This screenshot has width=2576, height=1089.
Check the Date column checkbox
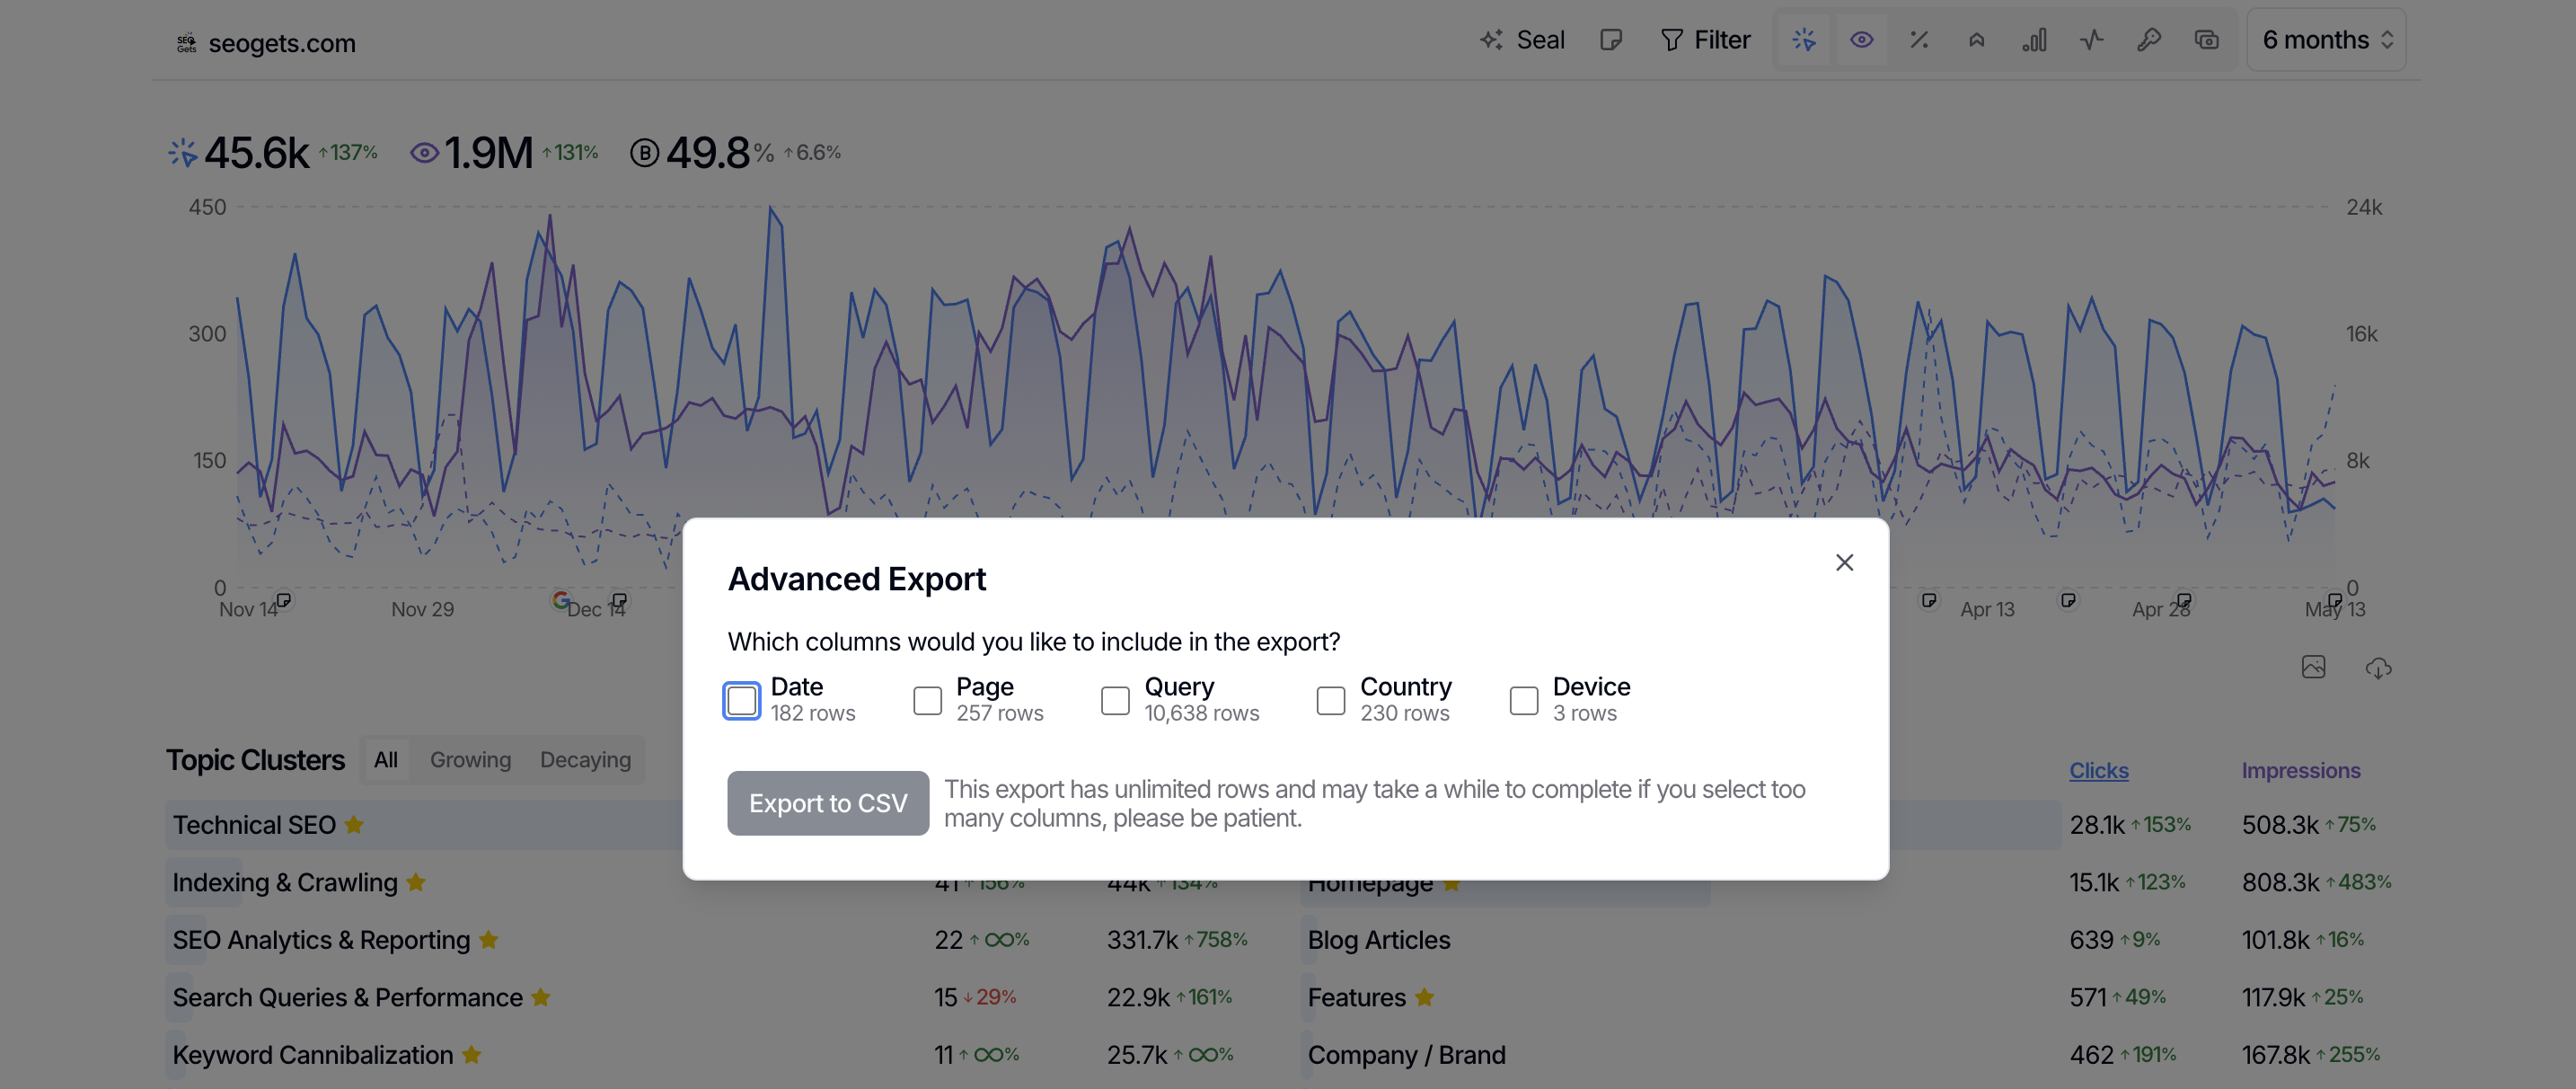741,700
